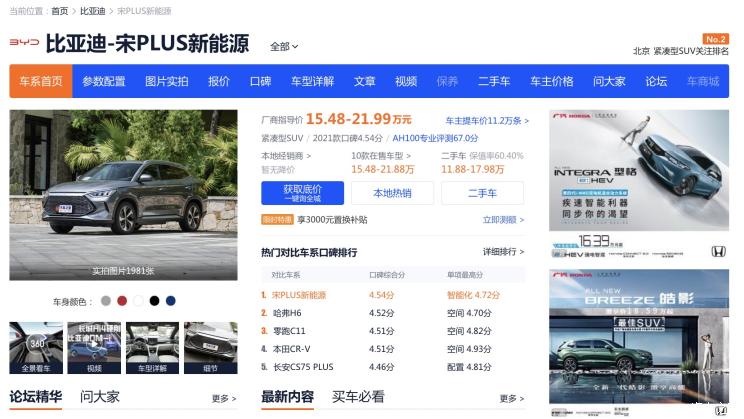The image size is (744, 419).
Task: Click the BYD logo icon
Action: [24, 43]
